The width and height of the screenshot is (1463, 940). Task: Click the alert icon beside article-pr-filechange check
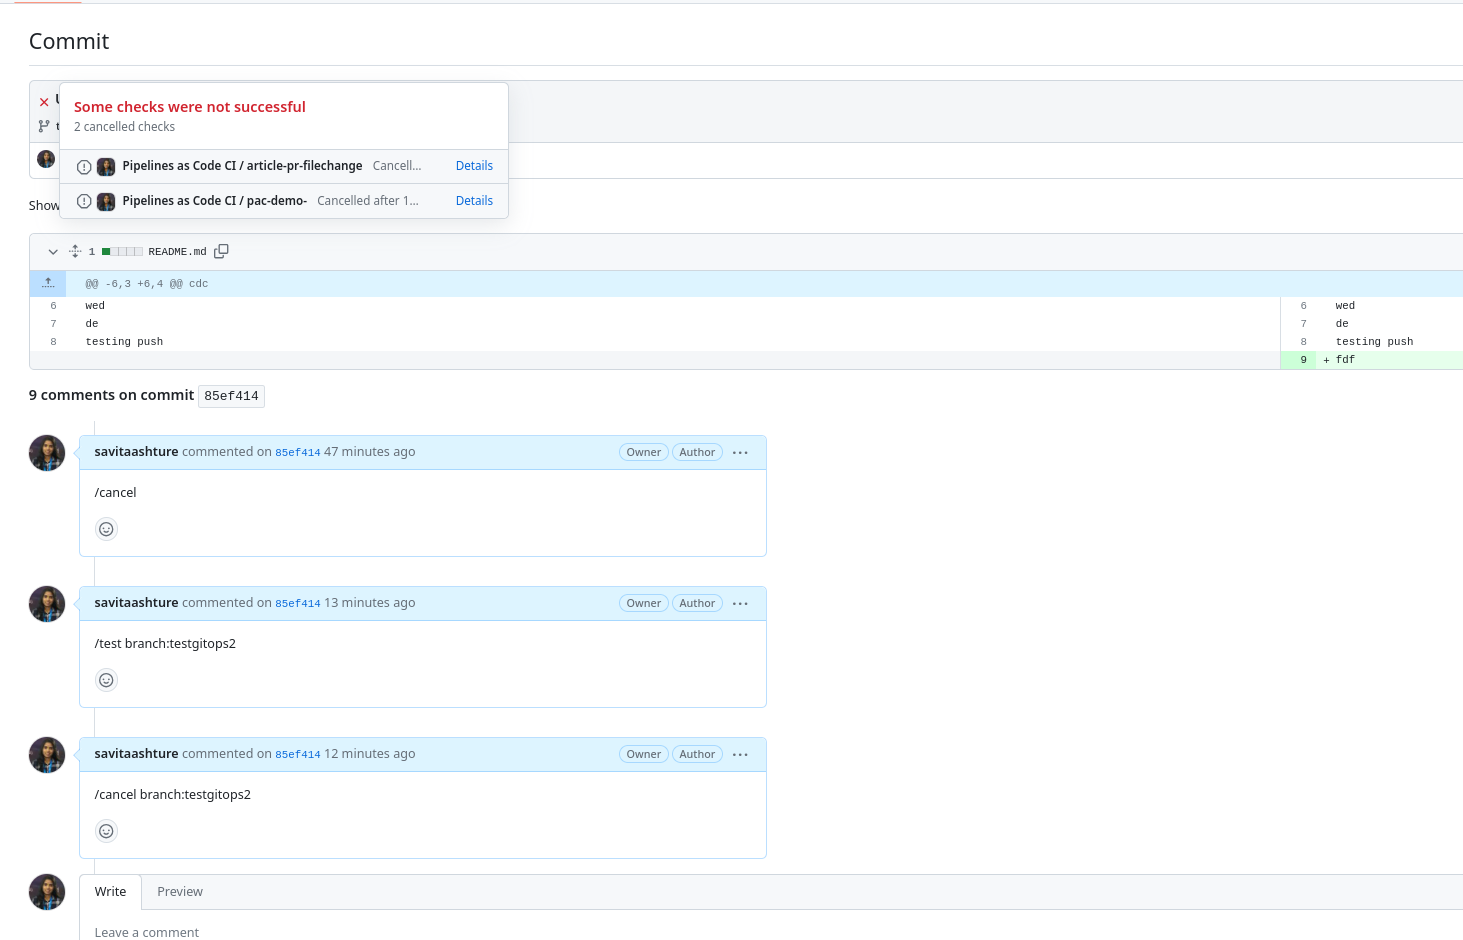tap(84, 166)
